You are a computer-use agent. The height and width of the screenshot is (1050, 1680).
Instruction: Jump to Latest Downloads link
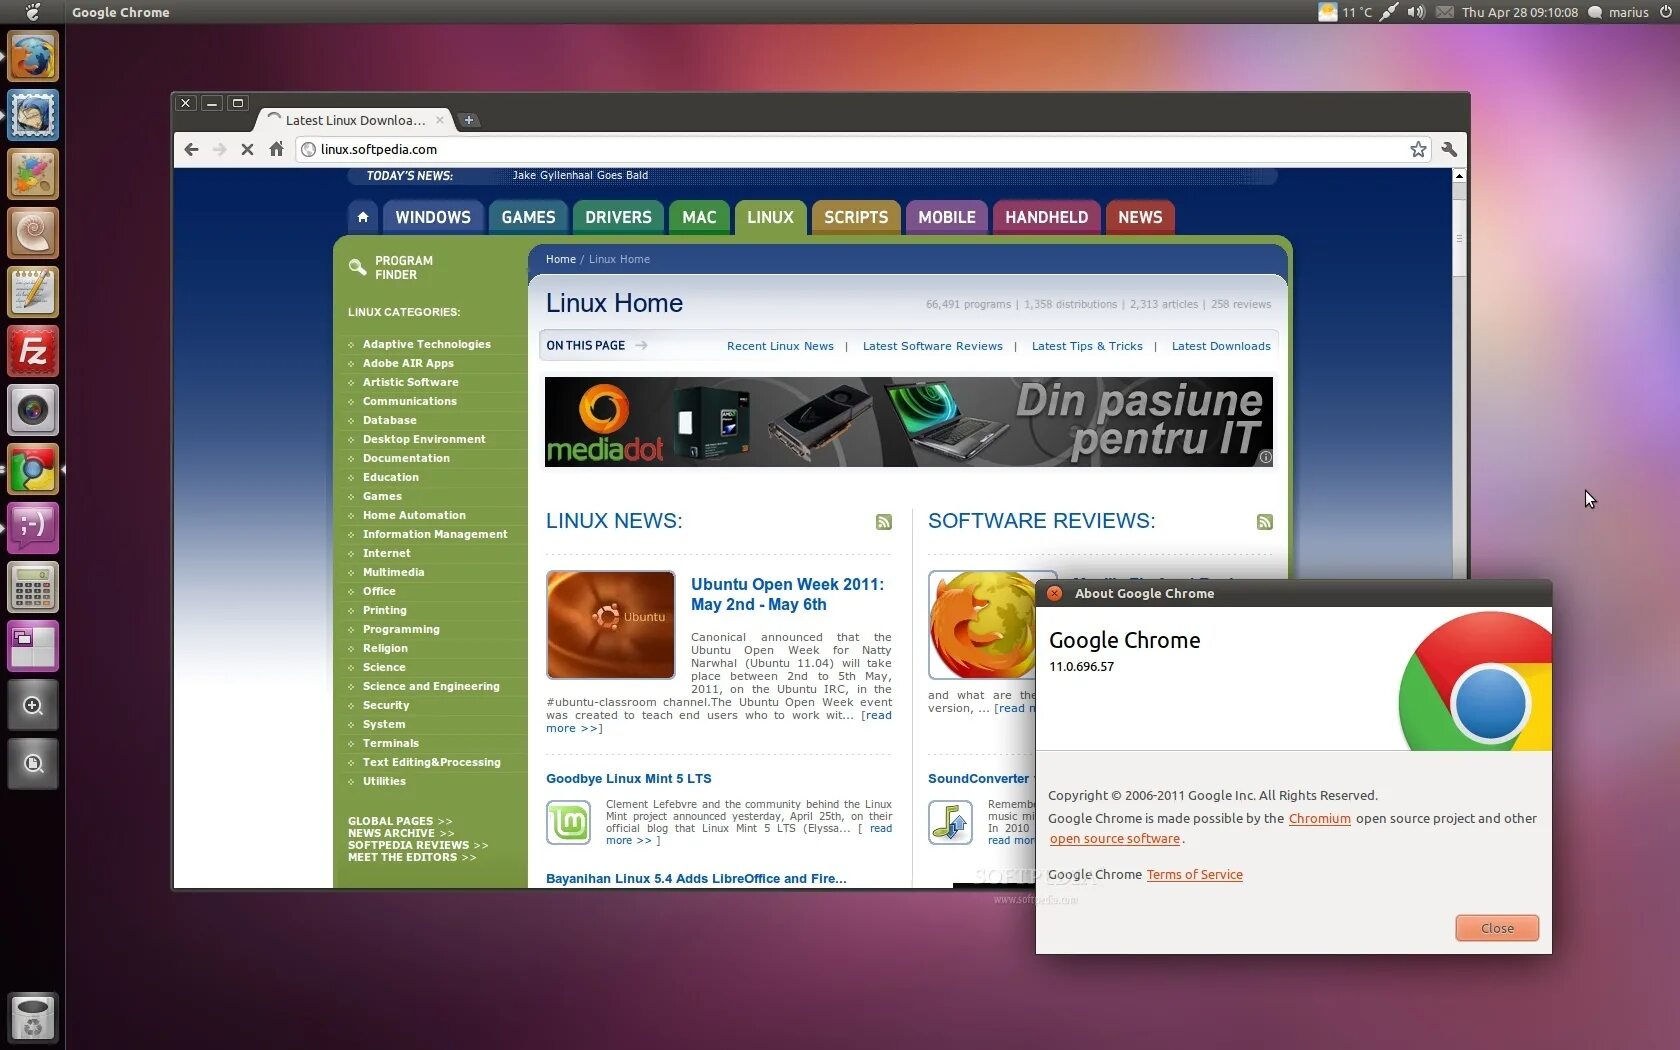point(1221,346)
